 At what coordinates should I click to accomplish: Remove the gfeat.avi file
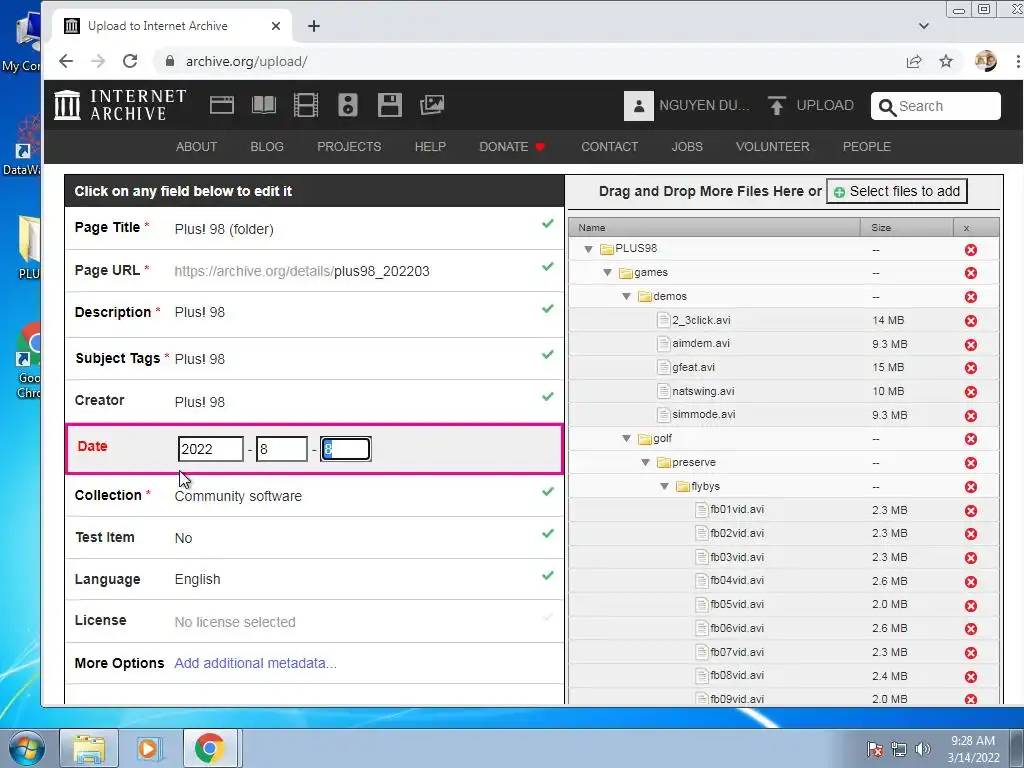click(970, 368)
